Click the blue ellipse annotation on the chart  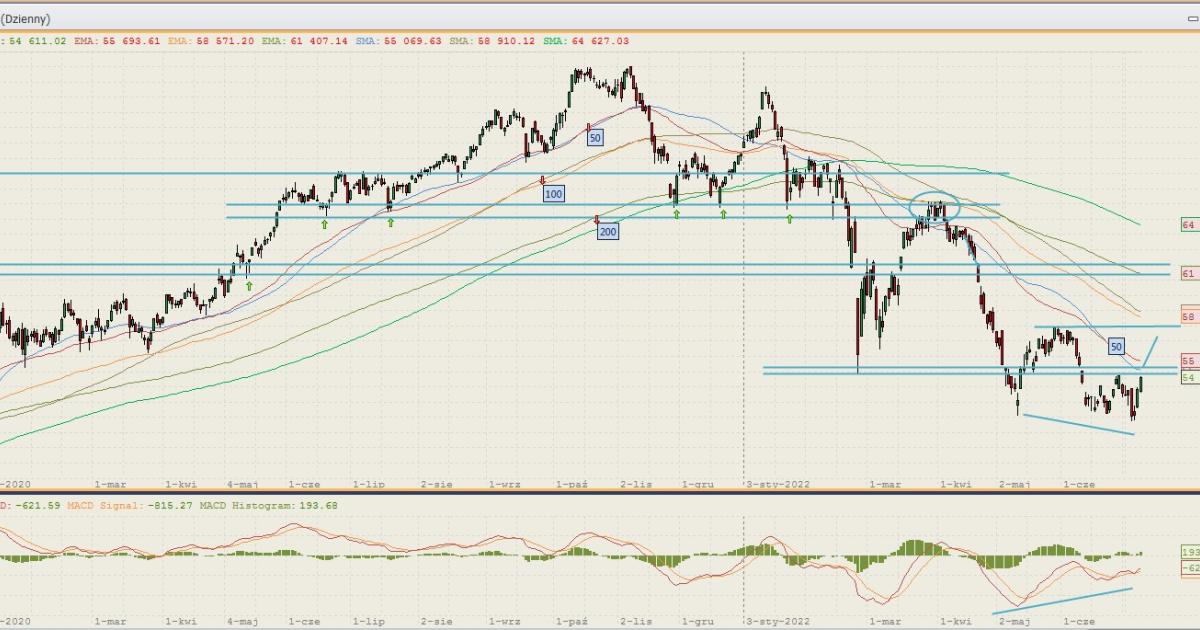pyautogui.click(x=935, y=207)
